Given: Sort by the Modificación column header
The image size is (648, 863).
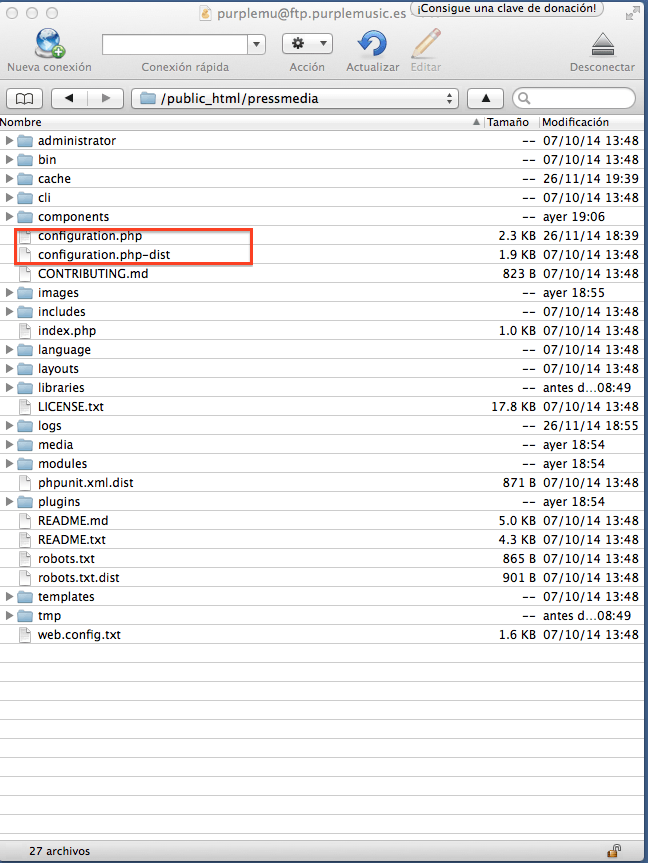Looking at the screenshot, I should click(x=575, y=122).
